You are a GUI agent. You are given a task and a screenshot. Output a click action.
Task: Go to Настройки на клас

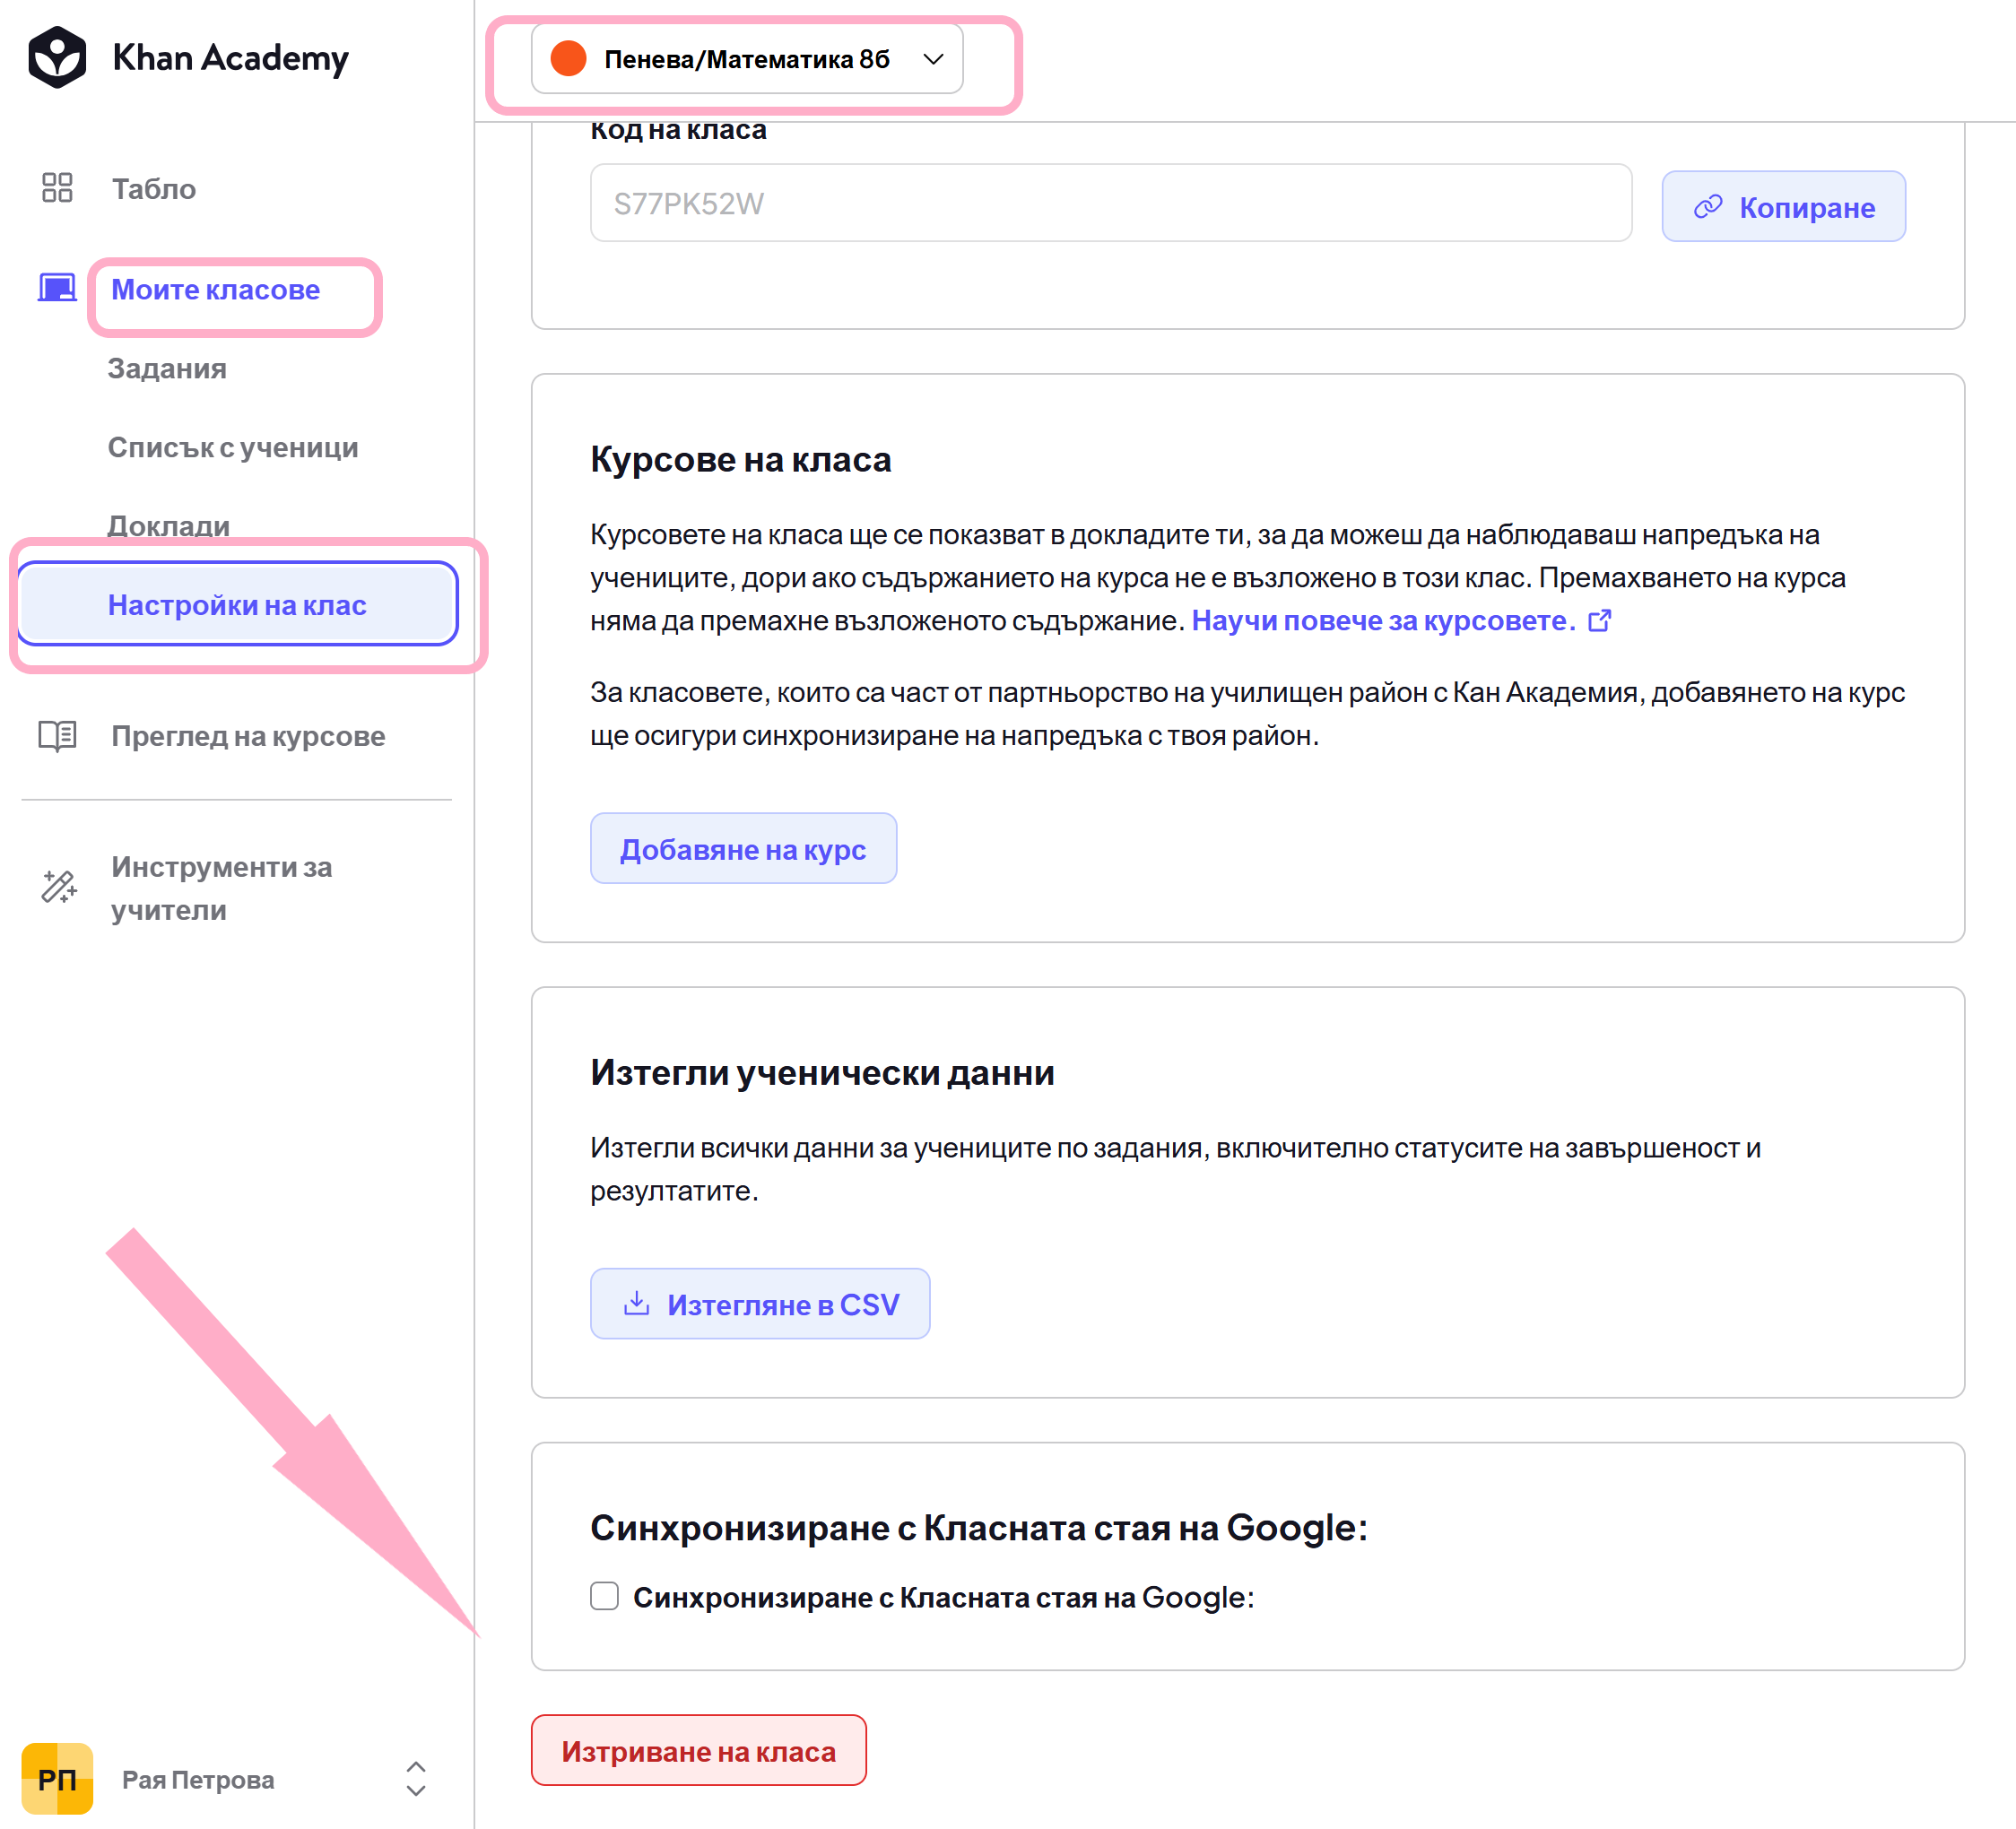pyautogui.click(x=238, y=604)
